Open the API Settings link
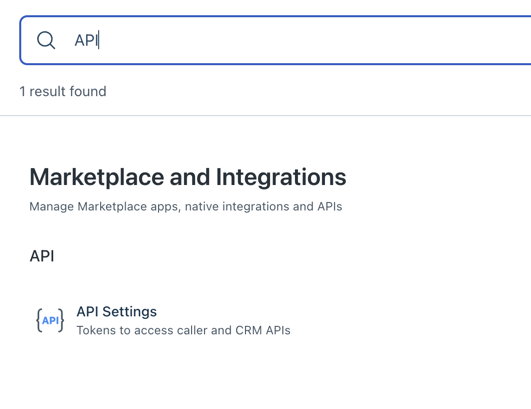 [116, 311]
